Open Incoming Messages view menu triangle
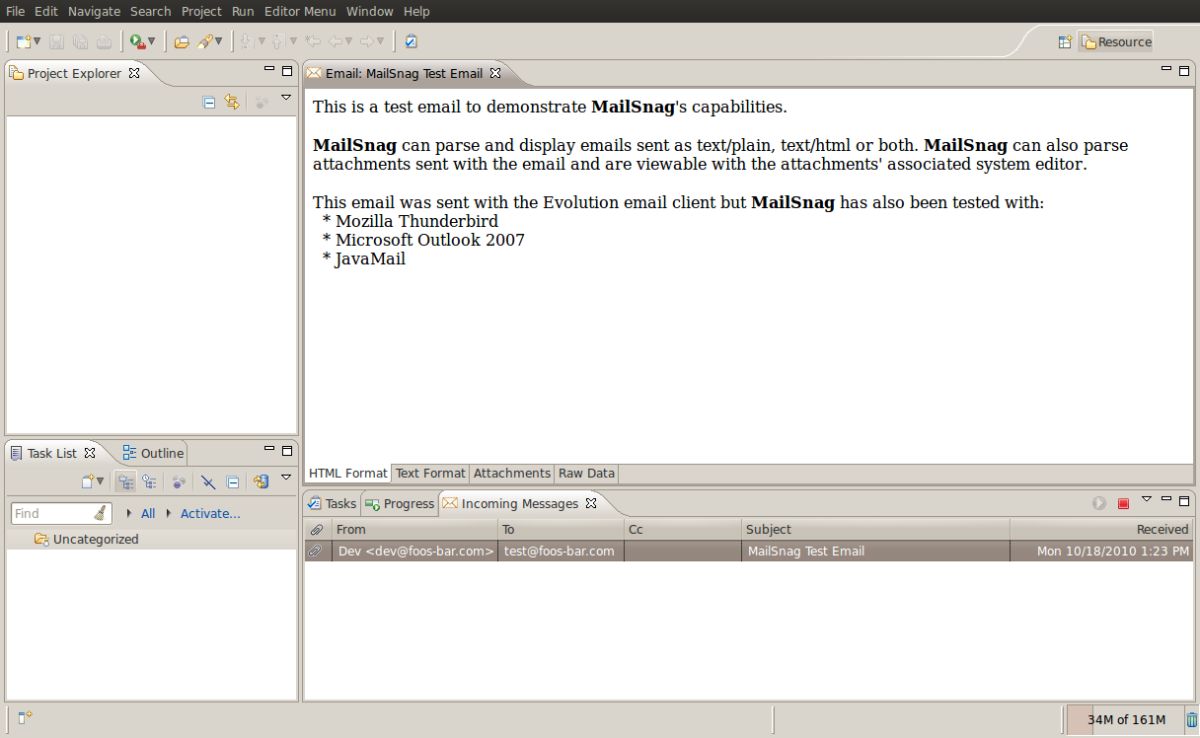Screen dimensions: 1200x738 click(x=1147, y=499)
